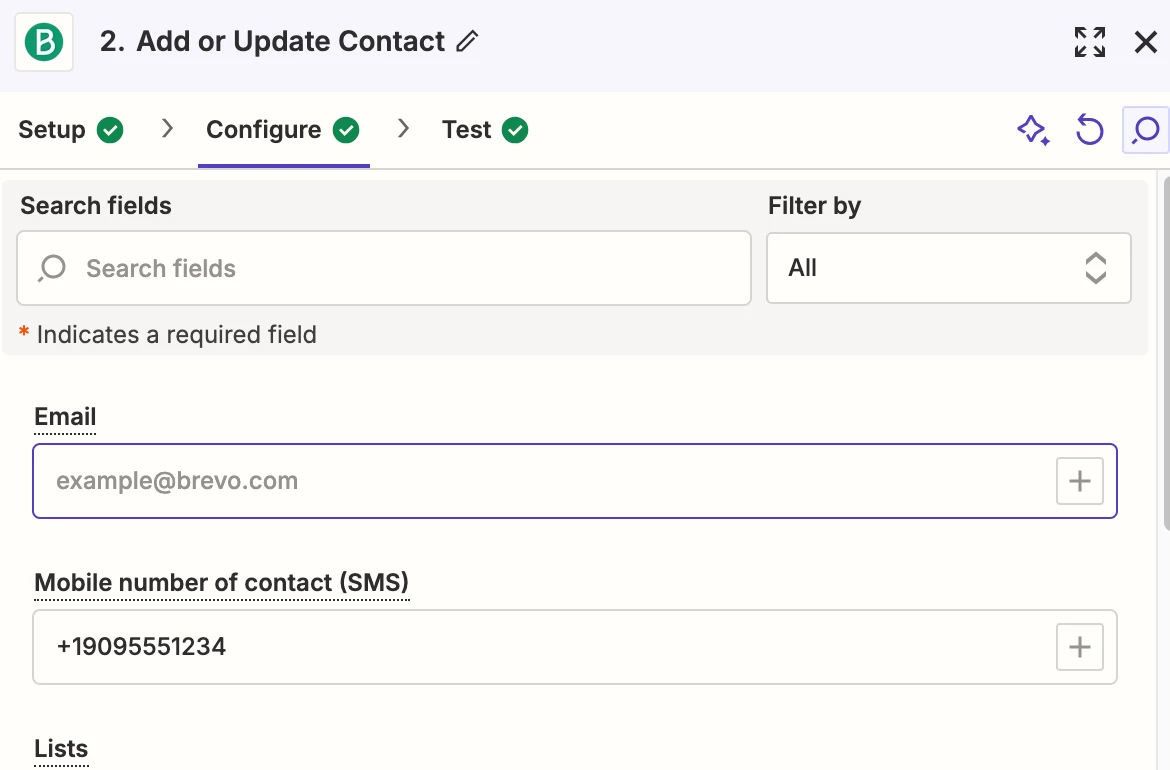
Task: Open the Filter by All dropdown
Action: click(948, 268)
